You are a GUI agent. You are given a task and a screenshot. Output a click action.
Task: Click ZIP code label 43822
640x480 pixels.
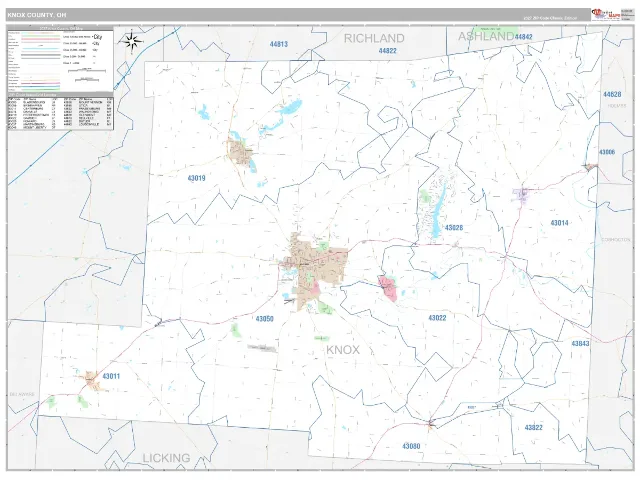coord(533,427)
